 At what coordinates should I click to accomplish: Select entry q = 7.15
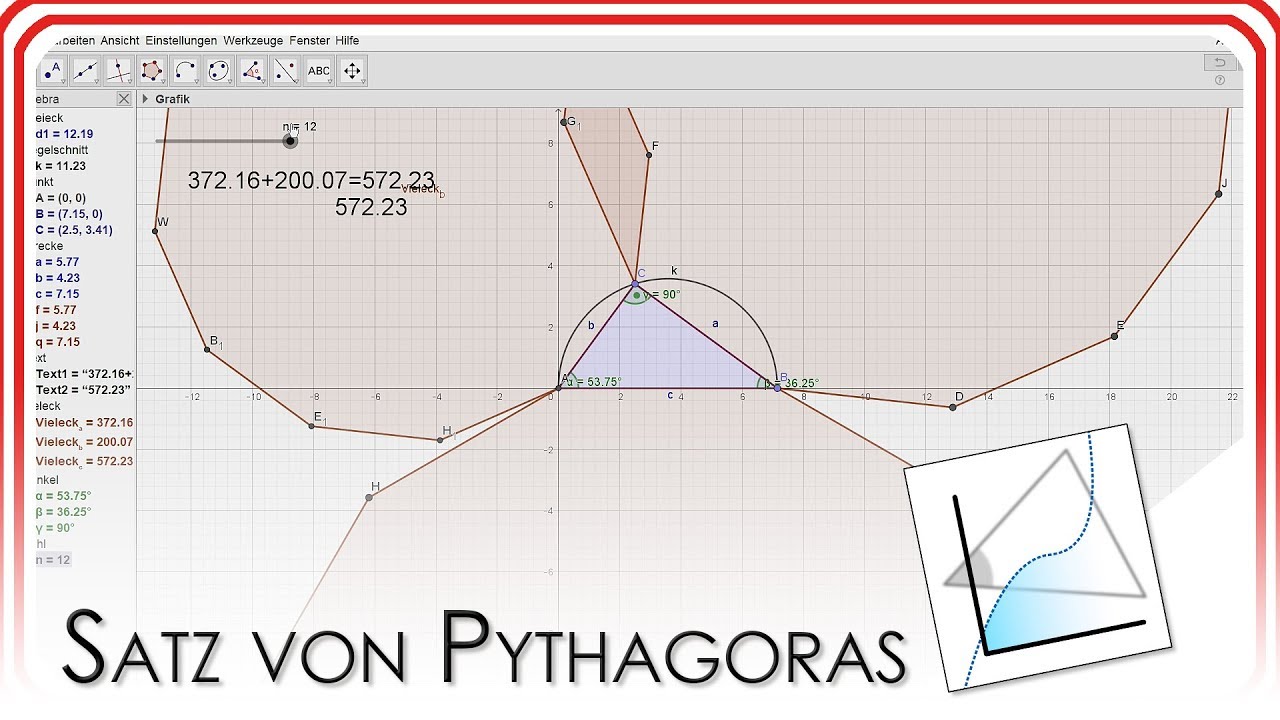click(57, 342)
